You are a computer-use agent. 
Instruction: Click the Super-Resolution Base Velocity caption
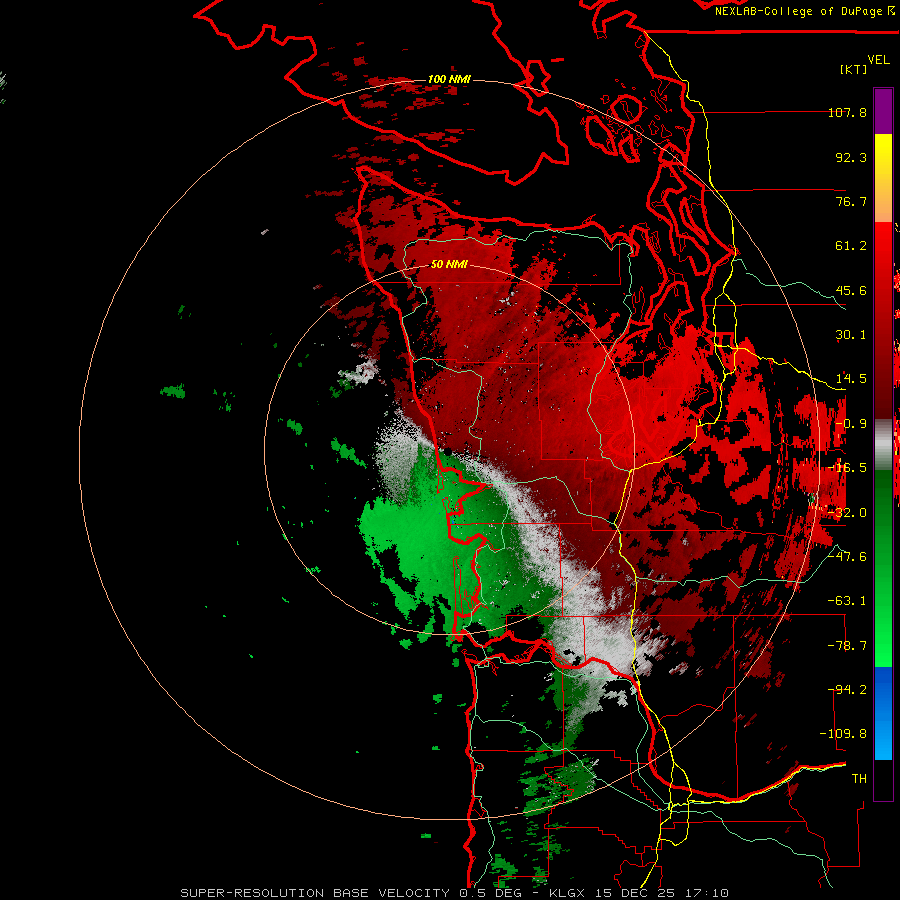coord(455,893)
